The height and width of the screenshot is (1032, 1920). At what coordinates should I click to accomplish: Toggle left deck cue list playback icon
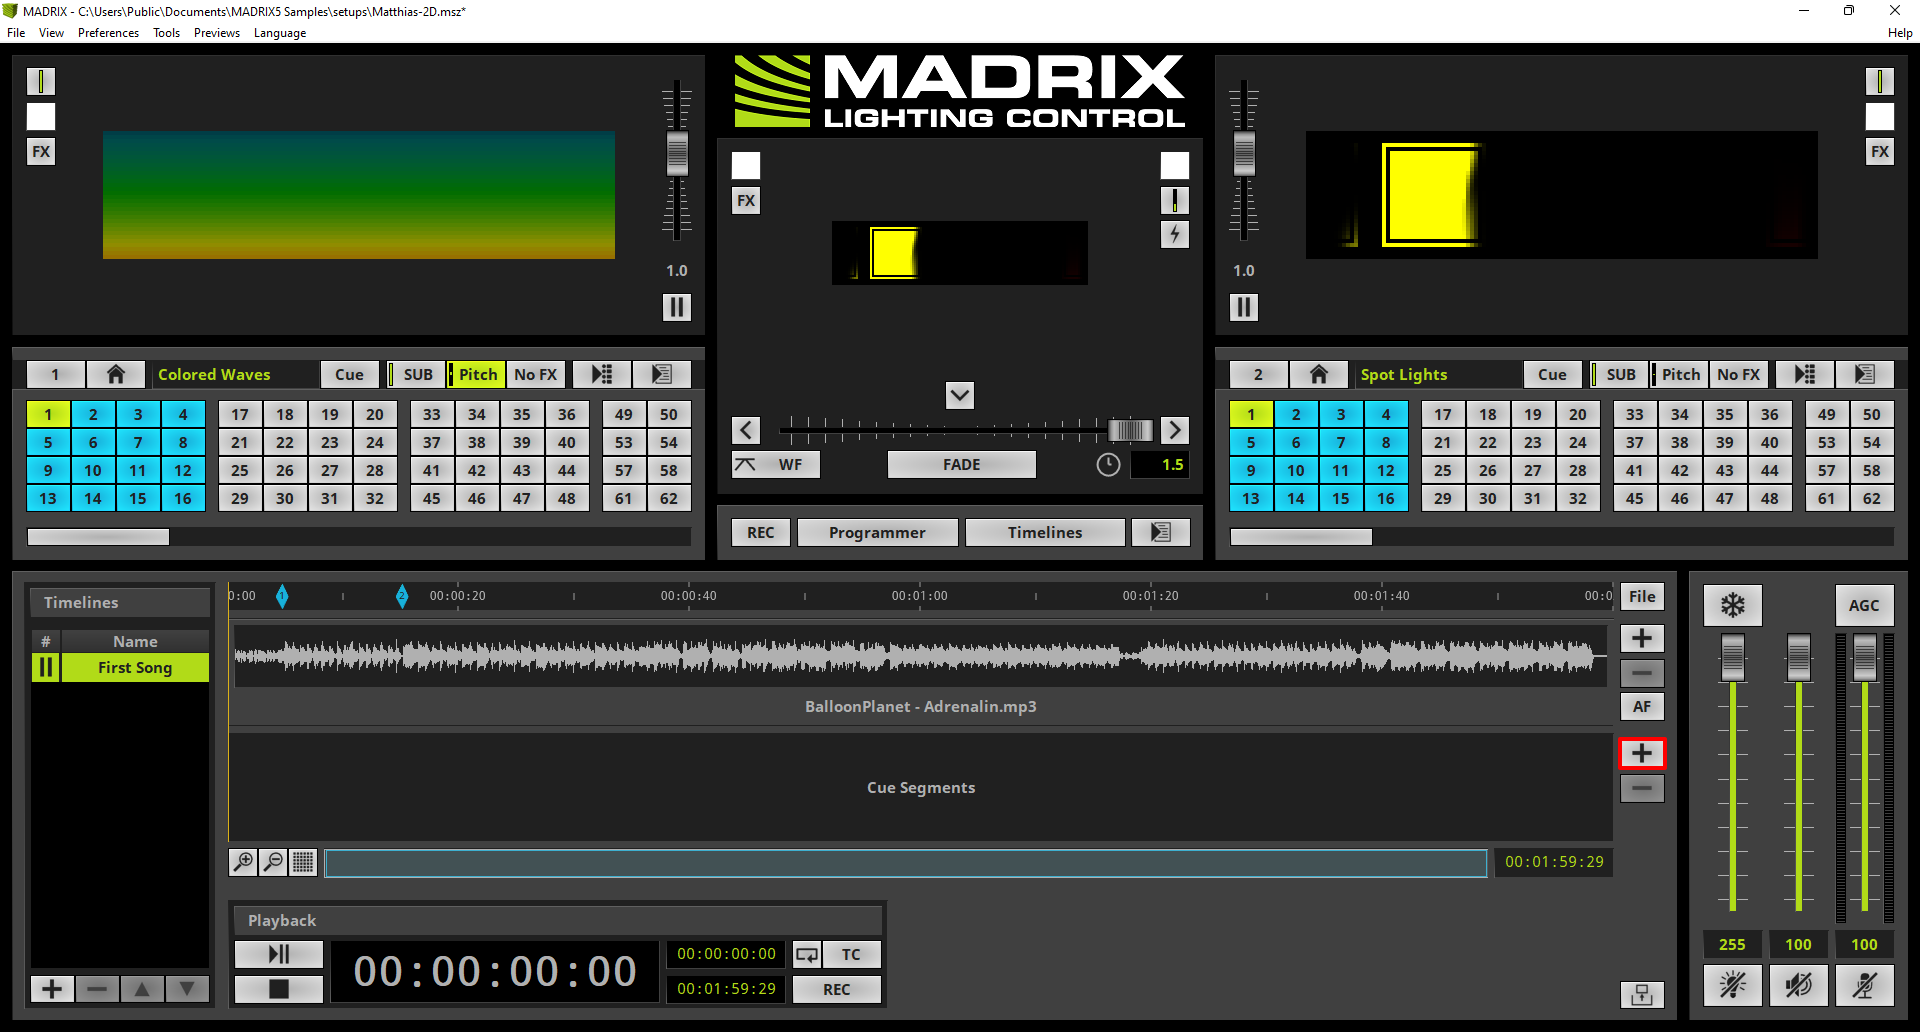[x=601, y=374]
